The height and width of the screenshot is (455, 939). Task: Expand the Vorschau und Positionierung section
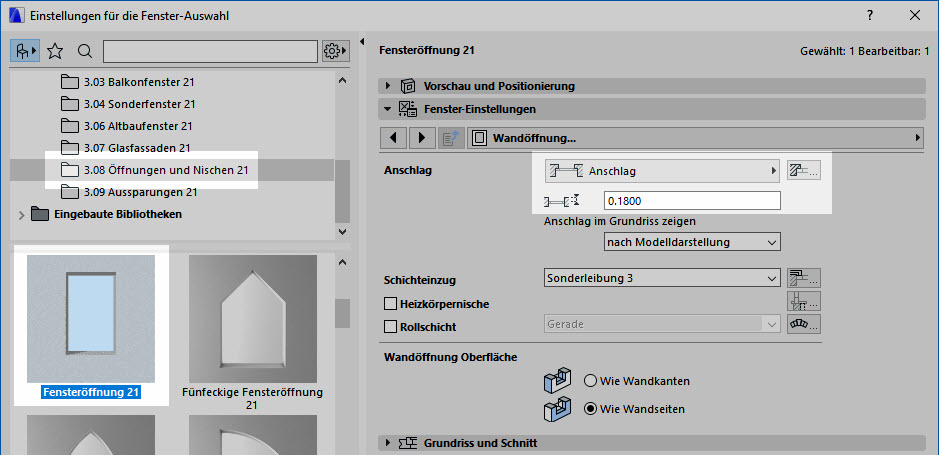[388, 86]
